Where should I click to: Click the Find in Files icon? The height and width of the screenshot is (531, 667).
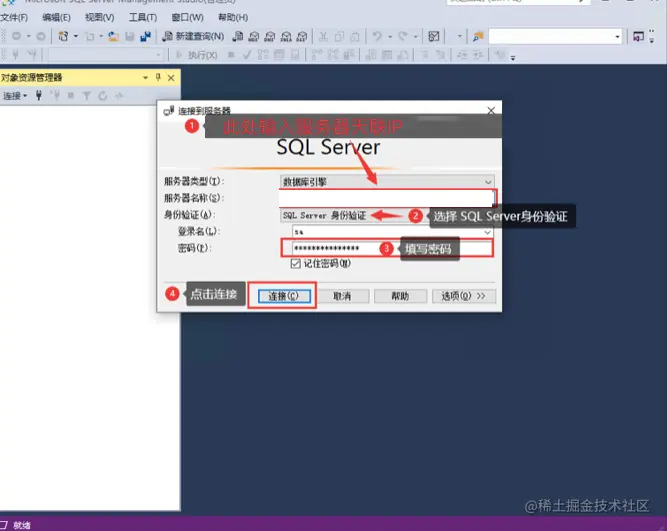[478, 37]
